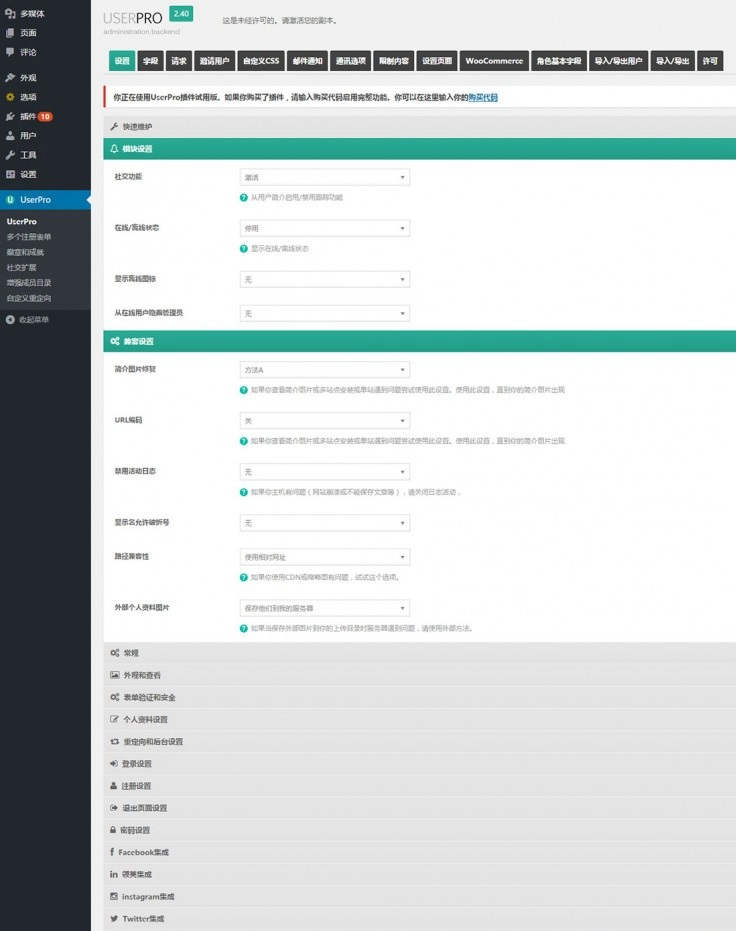Open the 显示名允许破折号 dropdown
Image resolution: width=736 pixels, height=931 pixels.
tap(325, 522)
